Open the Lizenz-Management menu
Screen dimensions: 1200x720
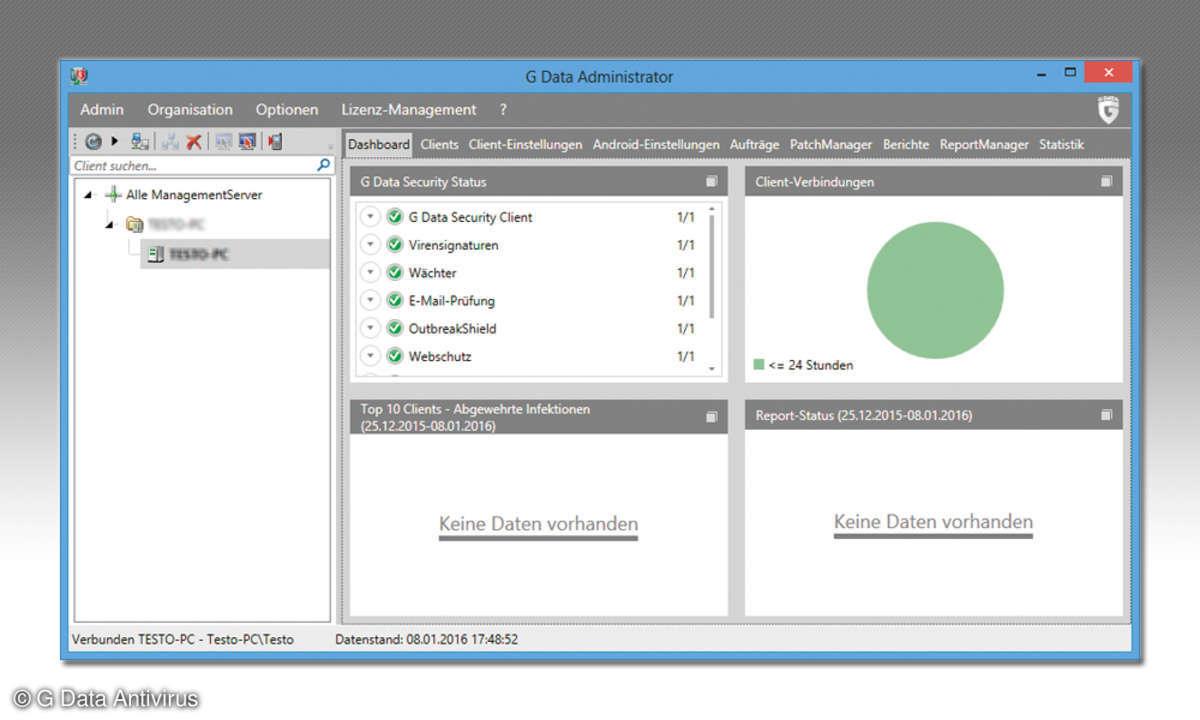(x=409, y=110)
